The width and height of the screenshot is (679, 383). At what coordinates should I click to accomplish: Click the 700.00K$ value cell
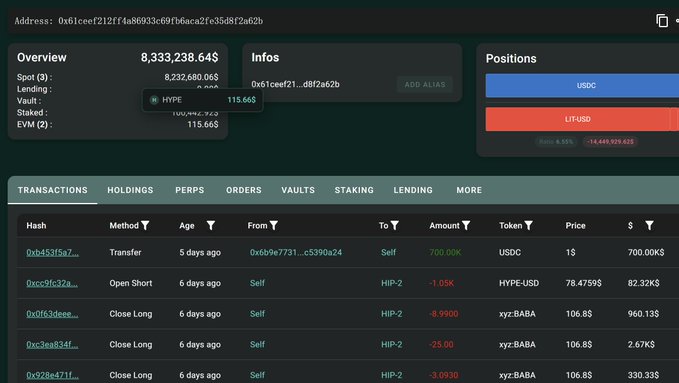coord(646,252)
